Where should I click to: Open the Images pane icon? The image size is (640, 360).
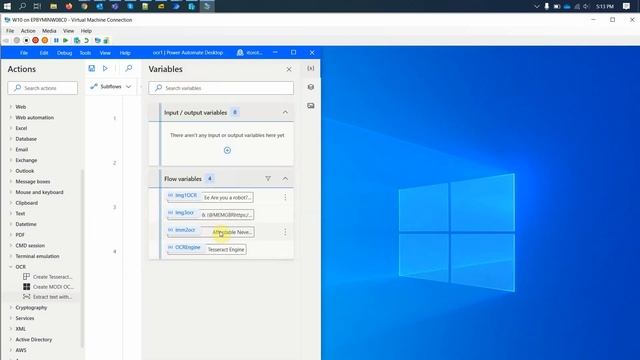click(311, 106)
